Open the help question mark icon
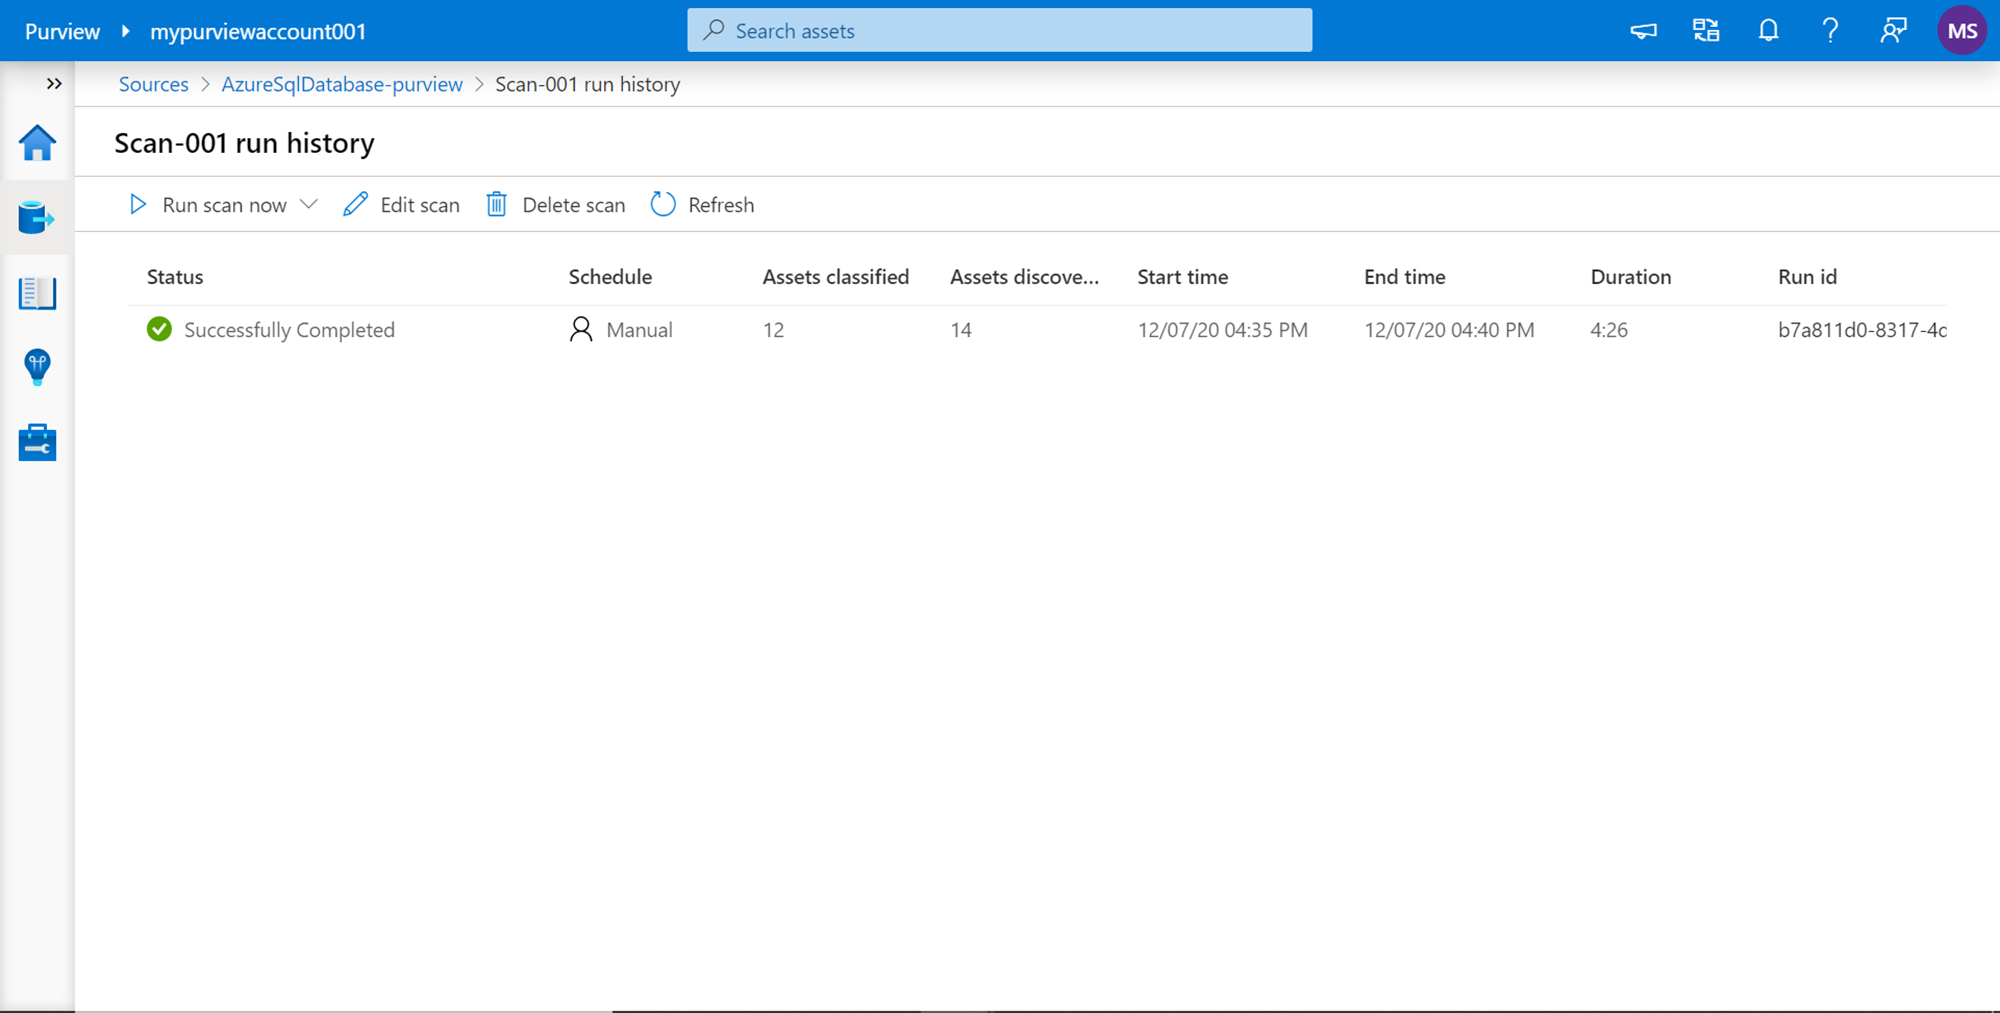 [x=1830, y=31]
